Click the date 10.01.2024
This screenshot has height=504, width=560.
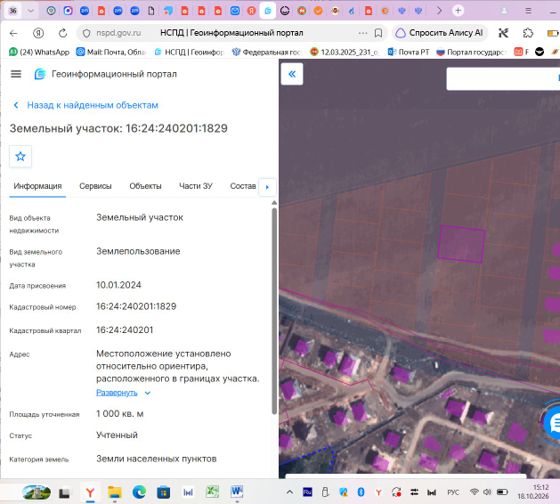119,285
